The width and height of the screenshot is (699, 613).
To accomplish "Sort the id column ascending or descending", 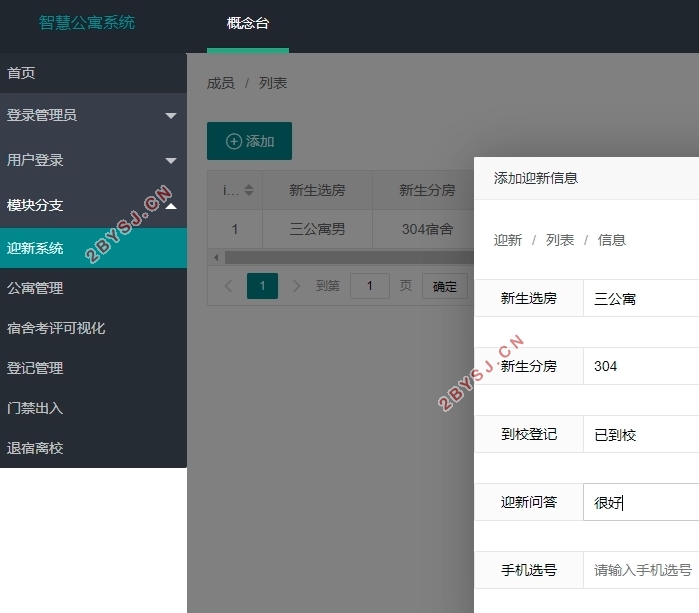I will 249,190.
